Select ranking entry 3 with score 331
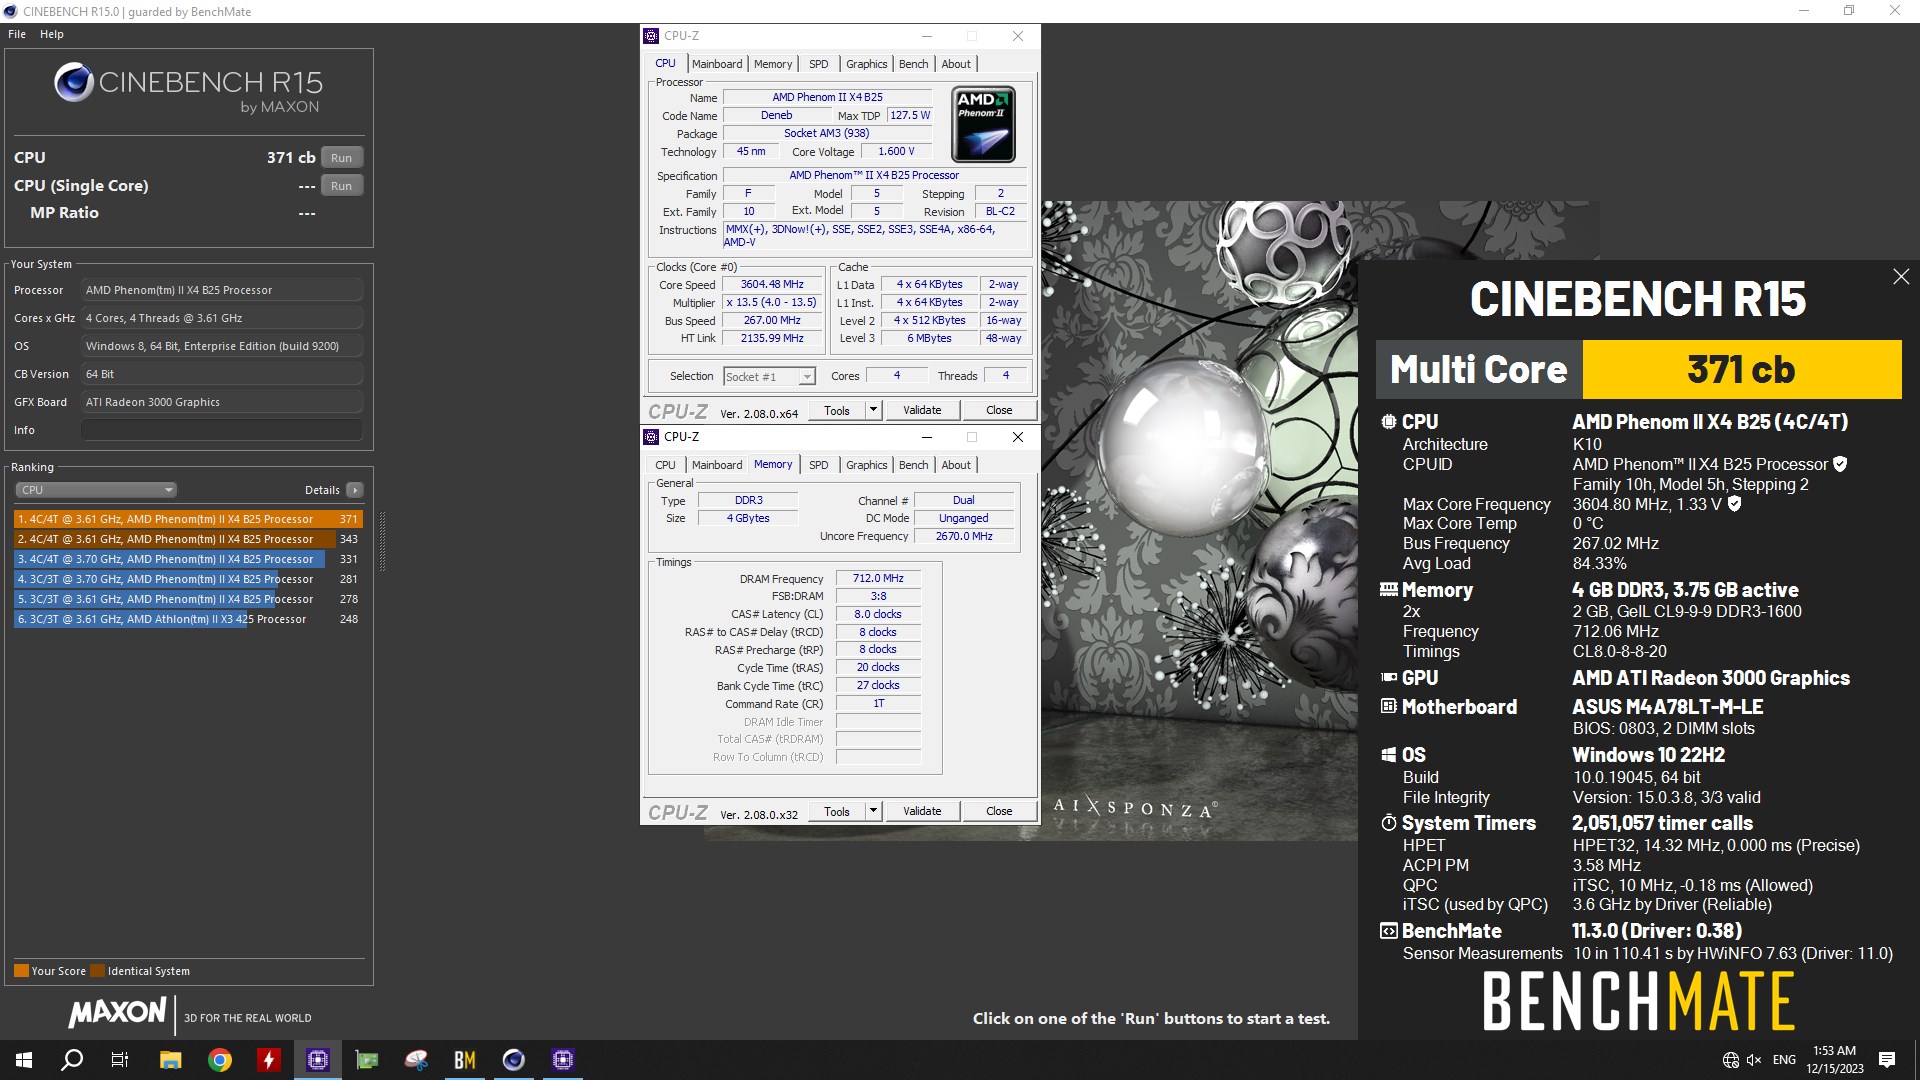1920x1080 pixels. click(188, 559)
